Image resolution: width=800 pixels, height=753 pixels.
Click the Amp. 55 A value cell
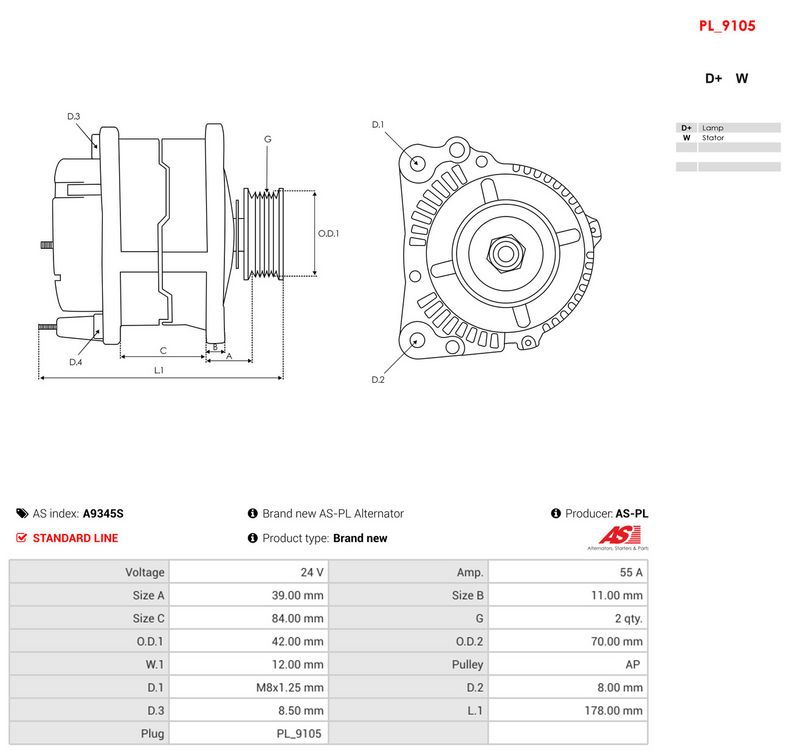tap(568, 572)
